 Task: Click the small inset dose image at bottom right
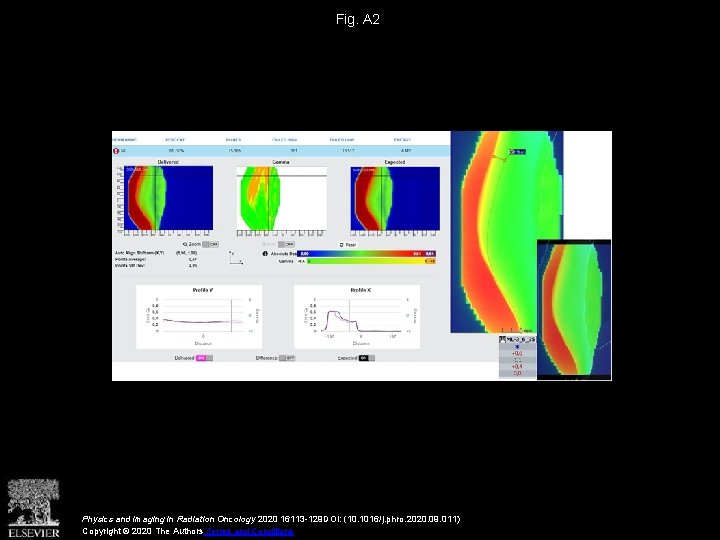click(574, 309)
